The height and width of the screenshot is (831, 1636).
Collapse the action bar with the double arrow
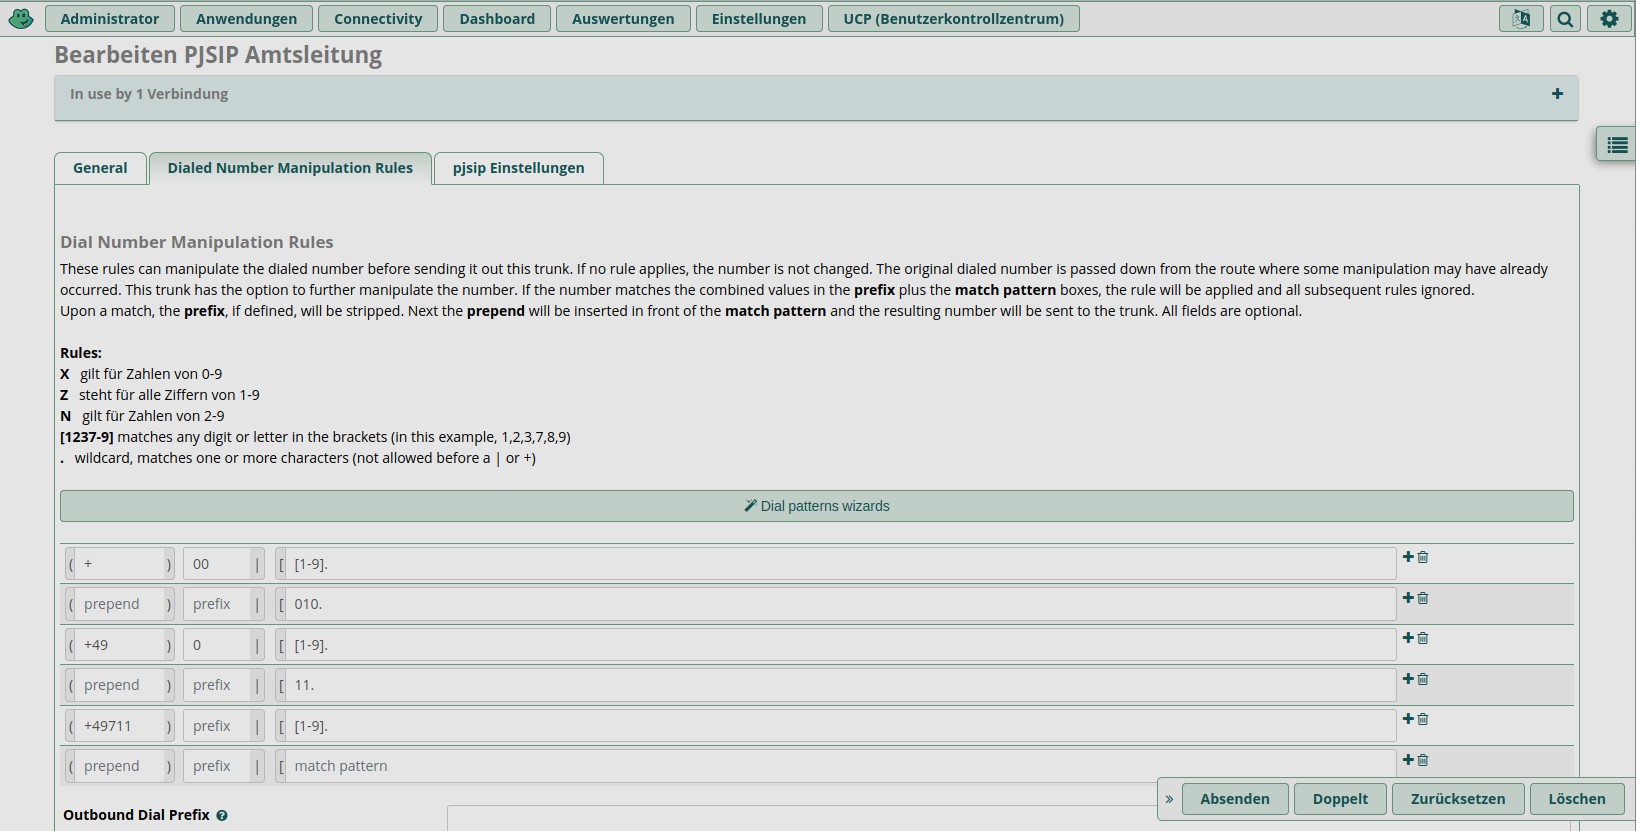(x=1169, y=799)
